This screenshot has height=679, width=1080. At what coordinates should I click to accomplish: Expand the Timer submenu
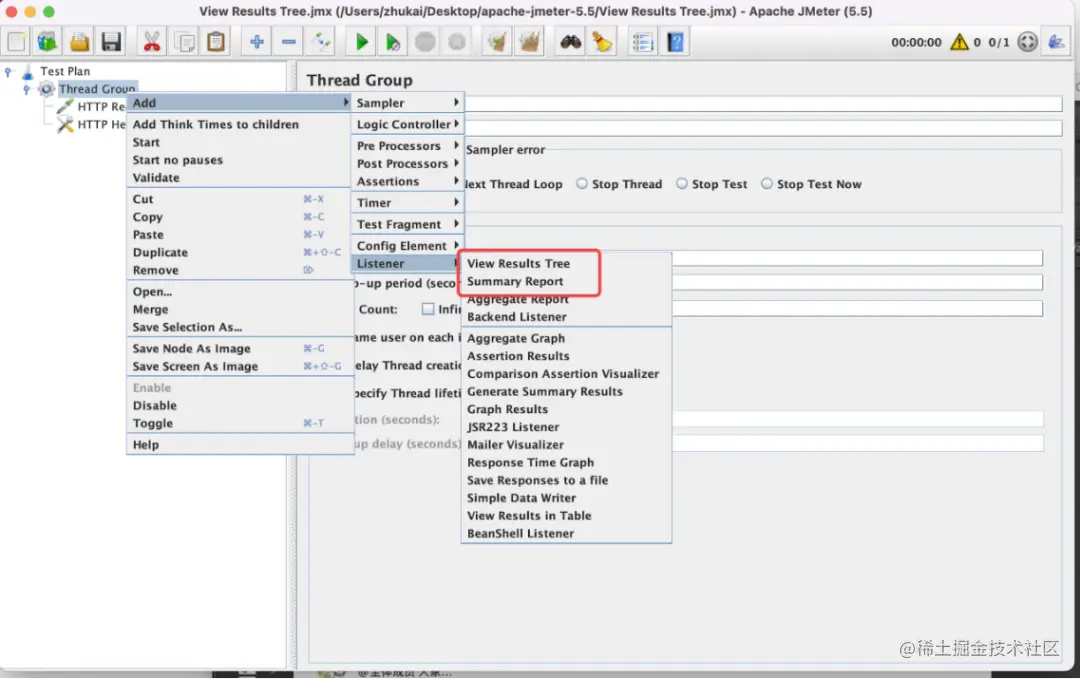(x=408, y=202)
